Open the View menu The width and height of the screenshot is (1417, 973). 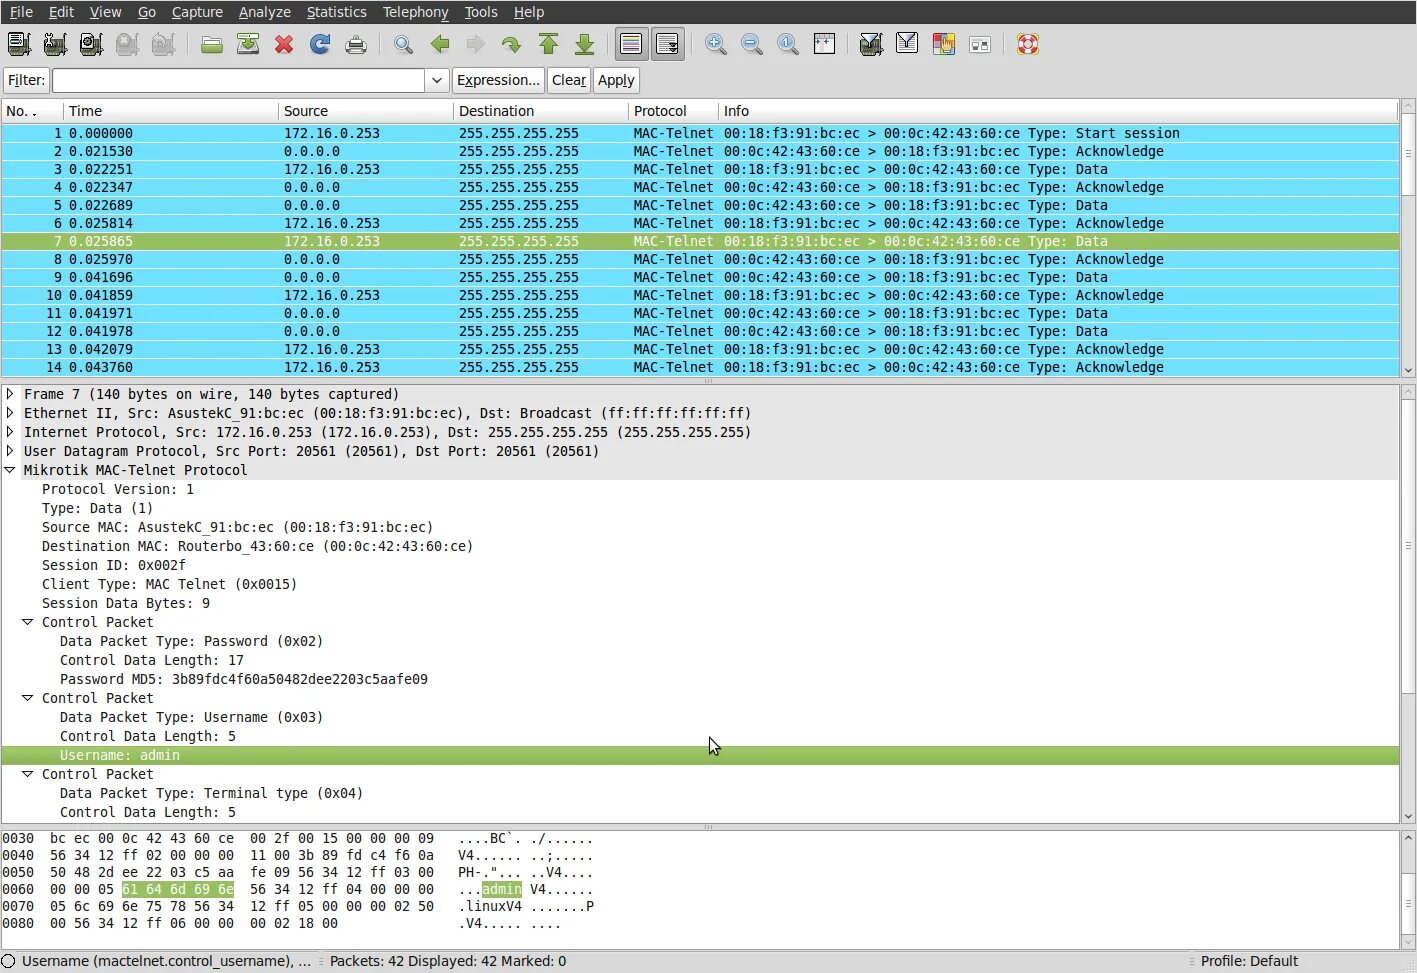coord(105,12)
